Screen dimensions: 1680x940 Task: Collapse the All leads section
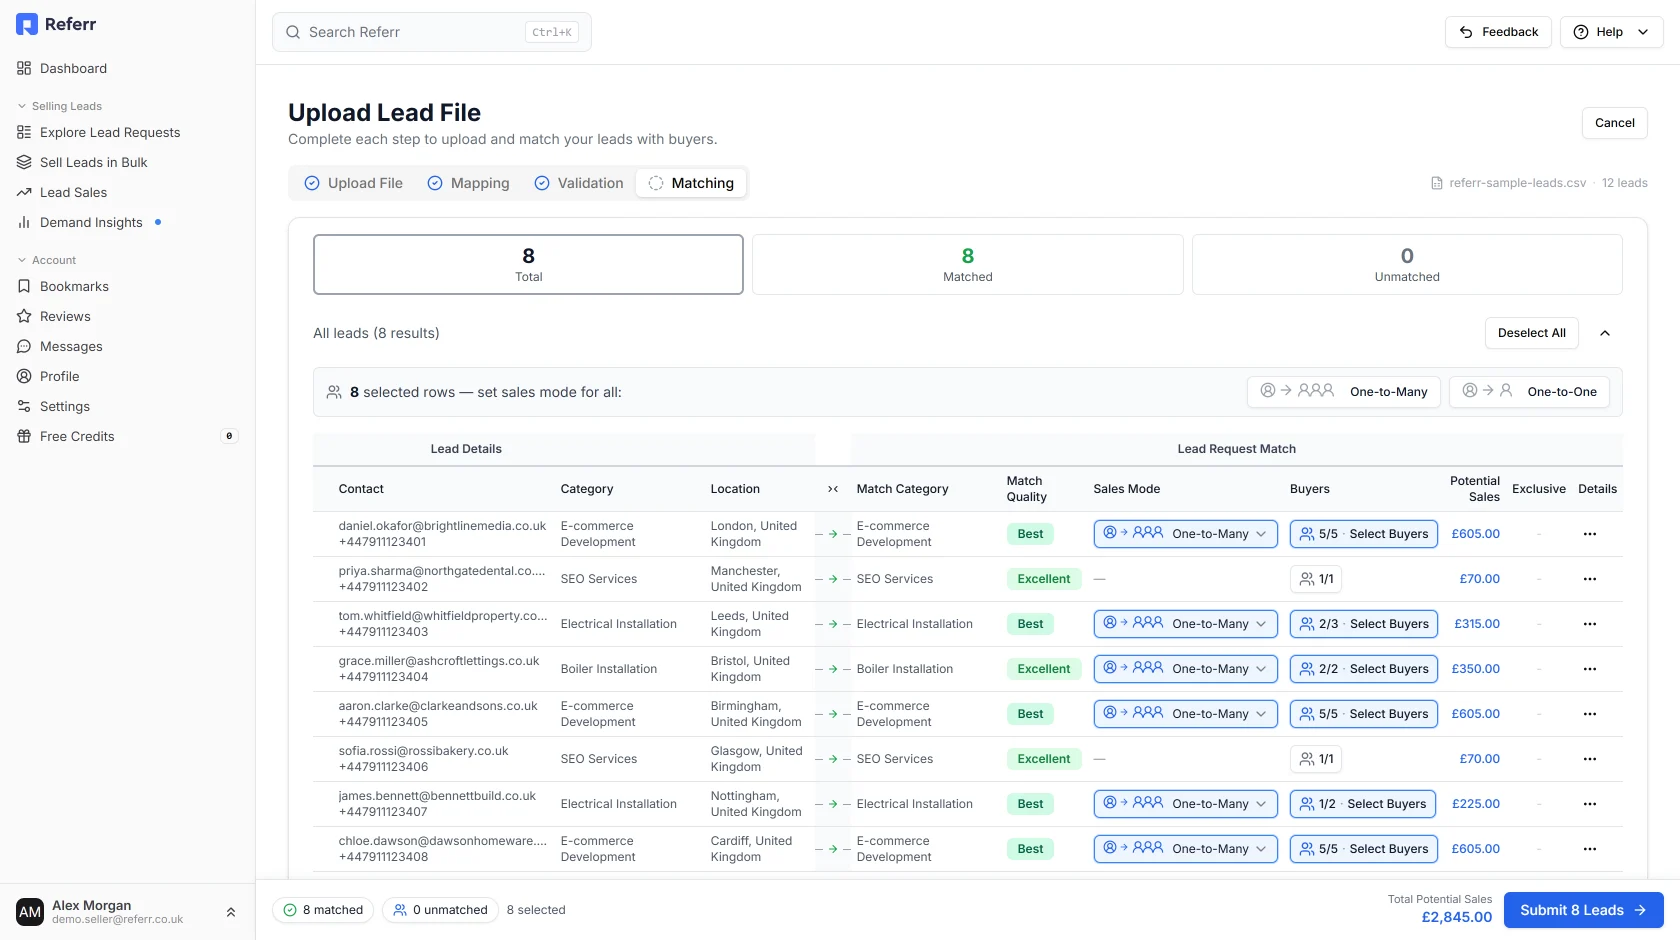tap(1605, 333)
